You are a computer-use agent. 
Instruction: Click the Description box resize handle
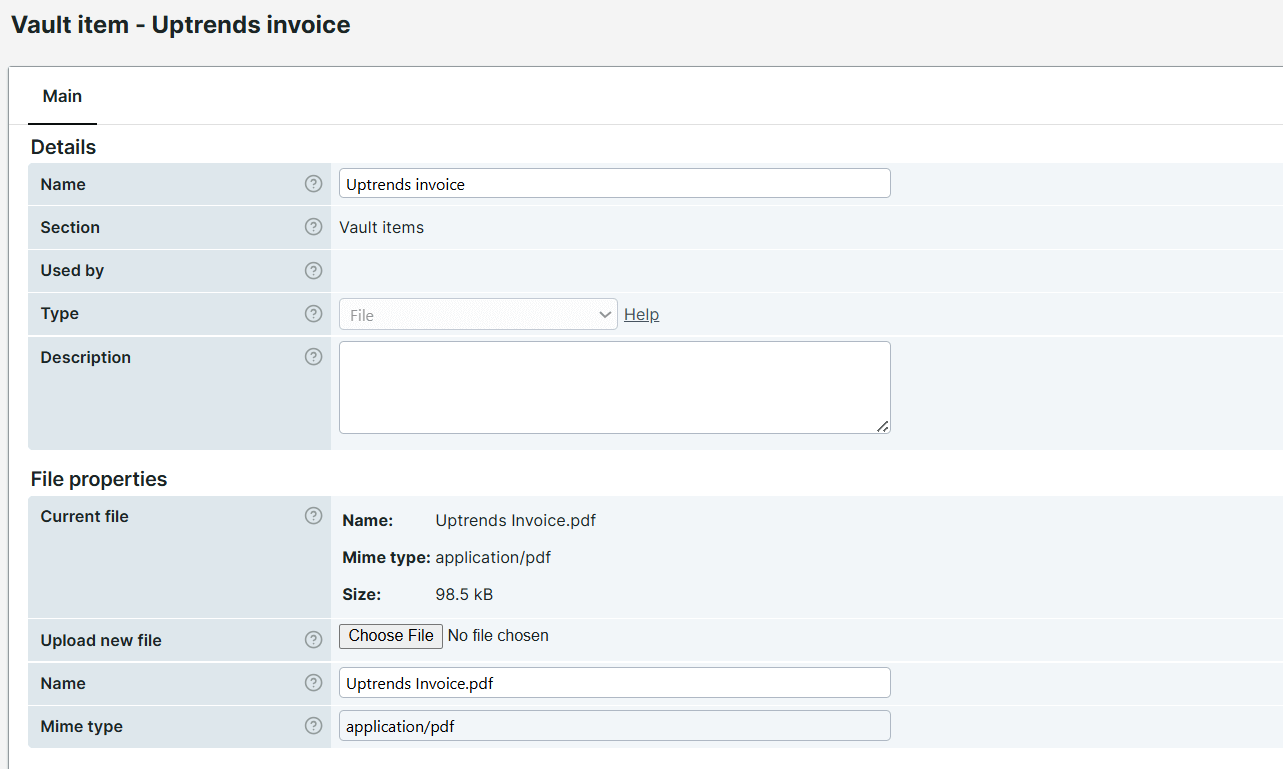882,426
